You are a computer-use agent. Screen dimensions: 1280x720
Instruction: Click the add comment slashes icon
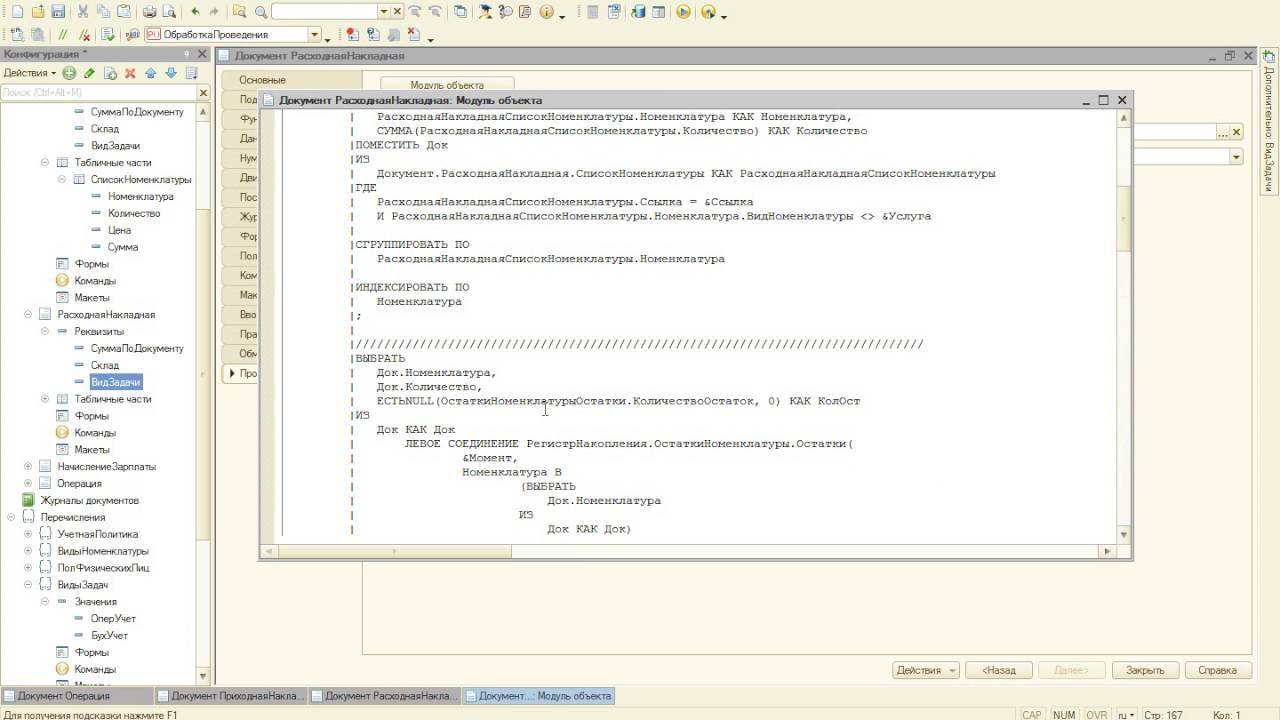[64, 35]
